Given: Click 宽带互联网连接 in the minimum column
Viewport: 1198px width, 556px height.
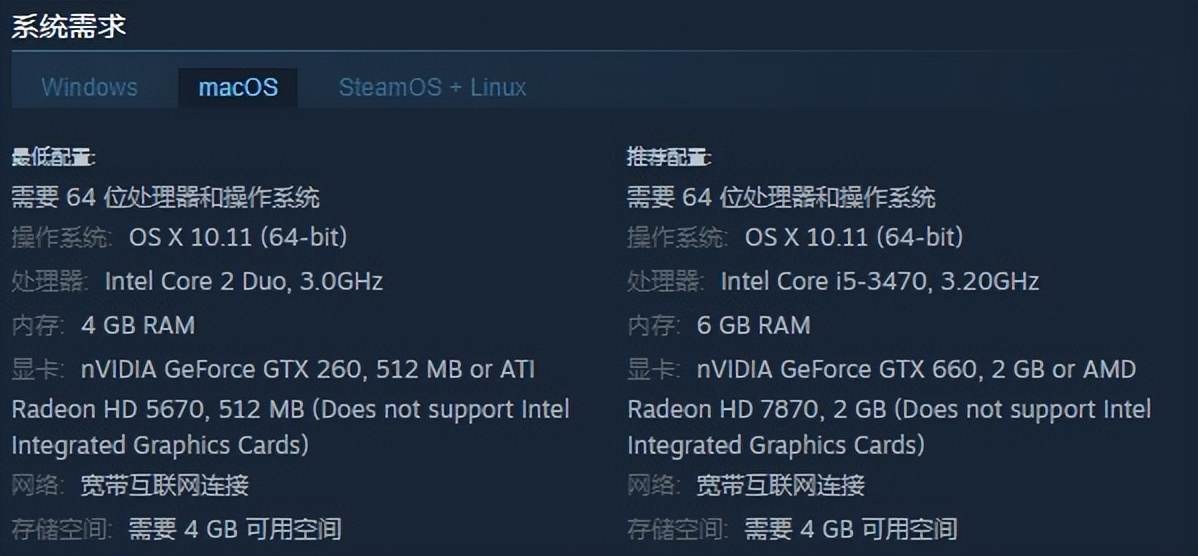Looking at the screenshot, I should coord(165,486).
